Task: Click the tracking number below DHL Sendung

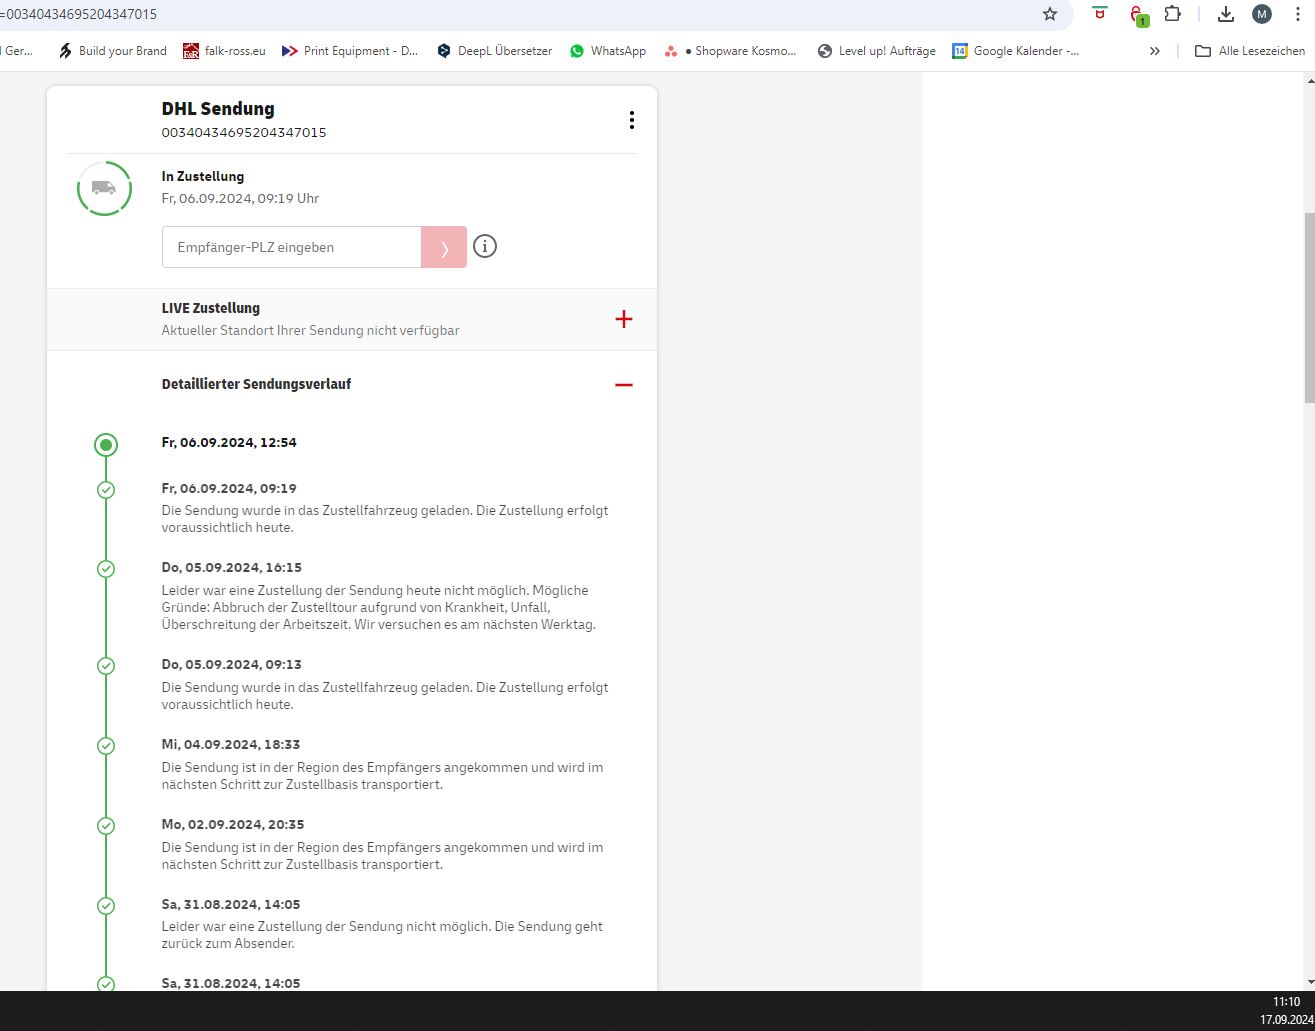Action: (x=244, y=132)
